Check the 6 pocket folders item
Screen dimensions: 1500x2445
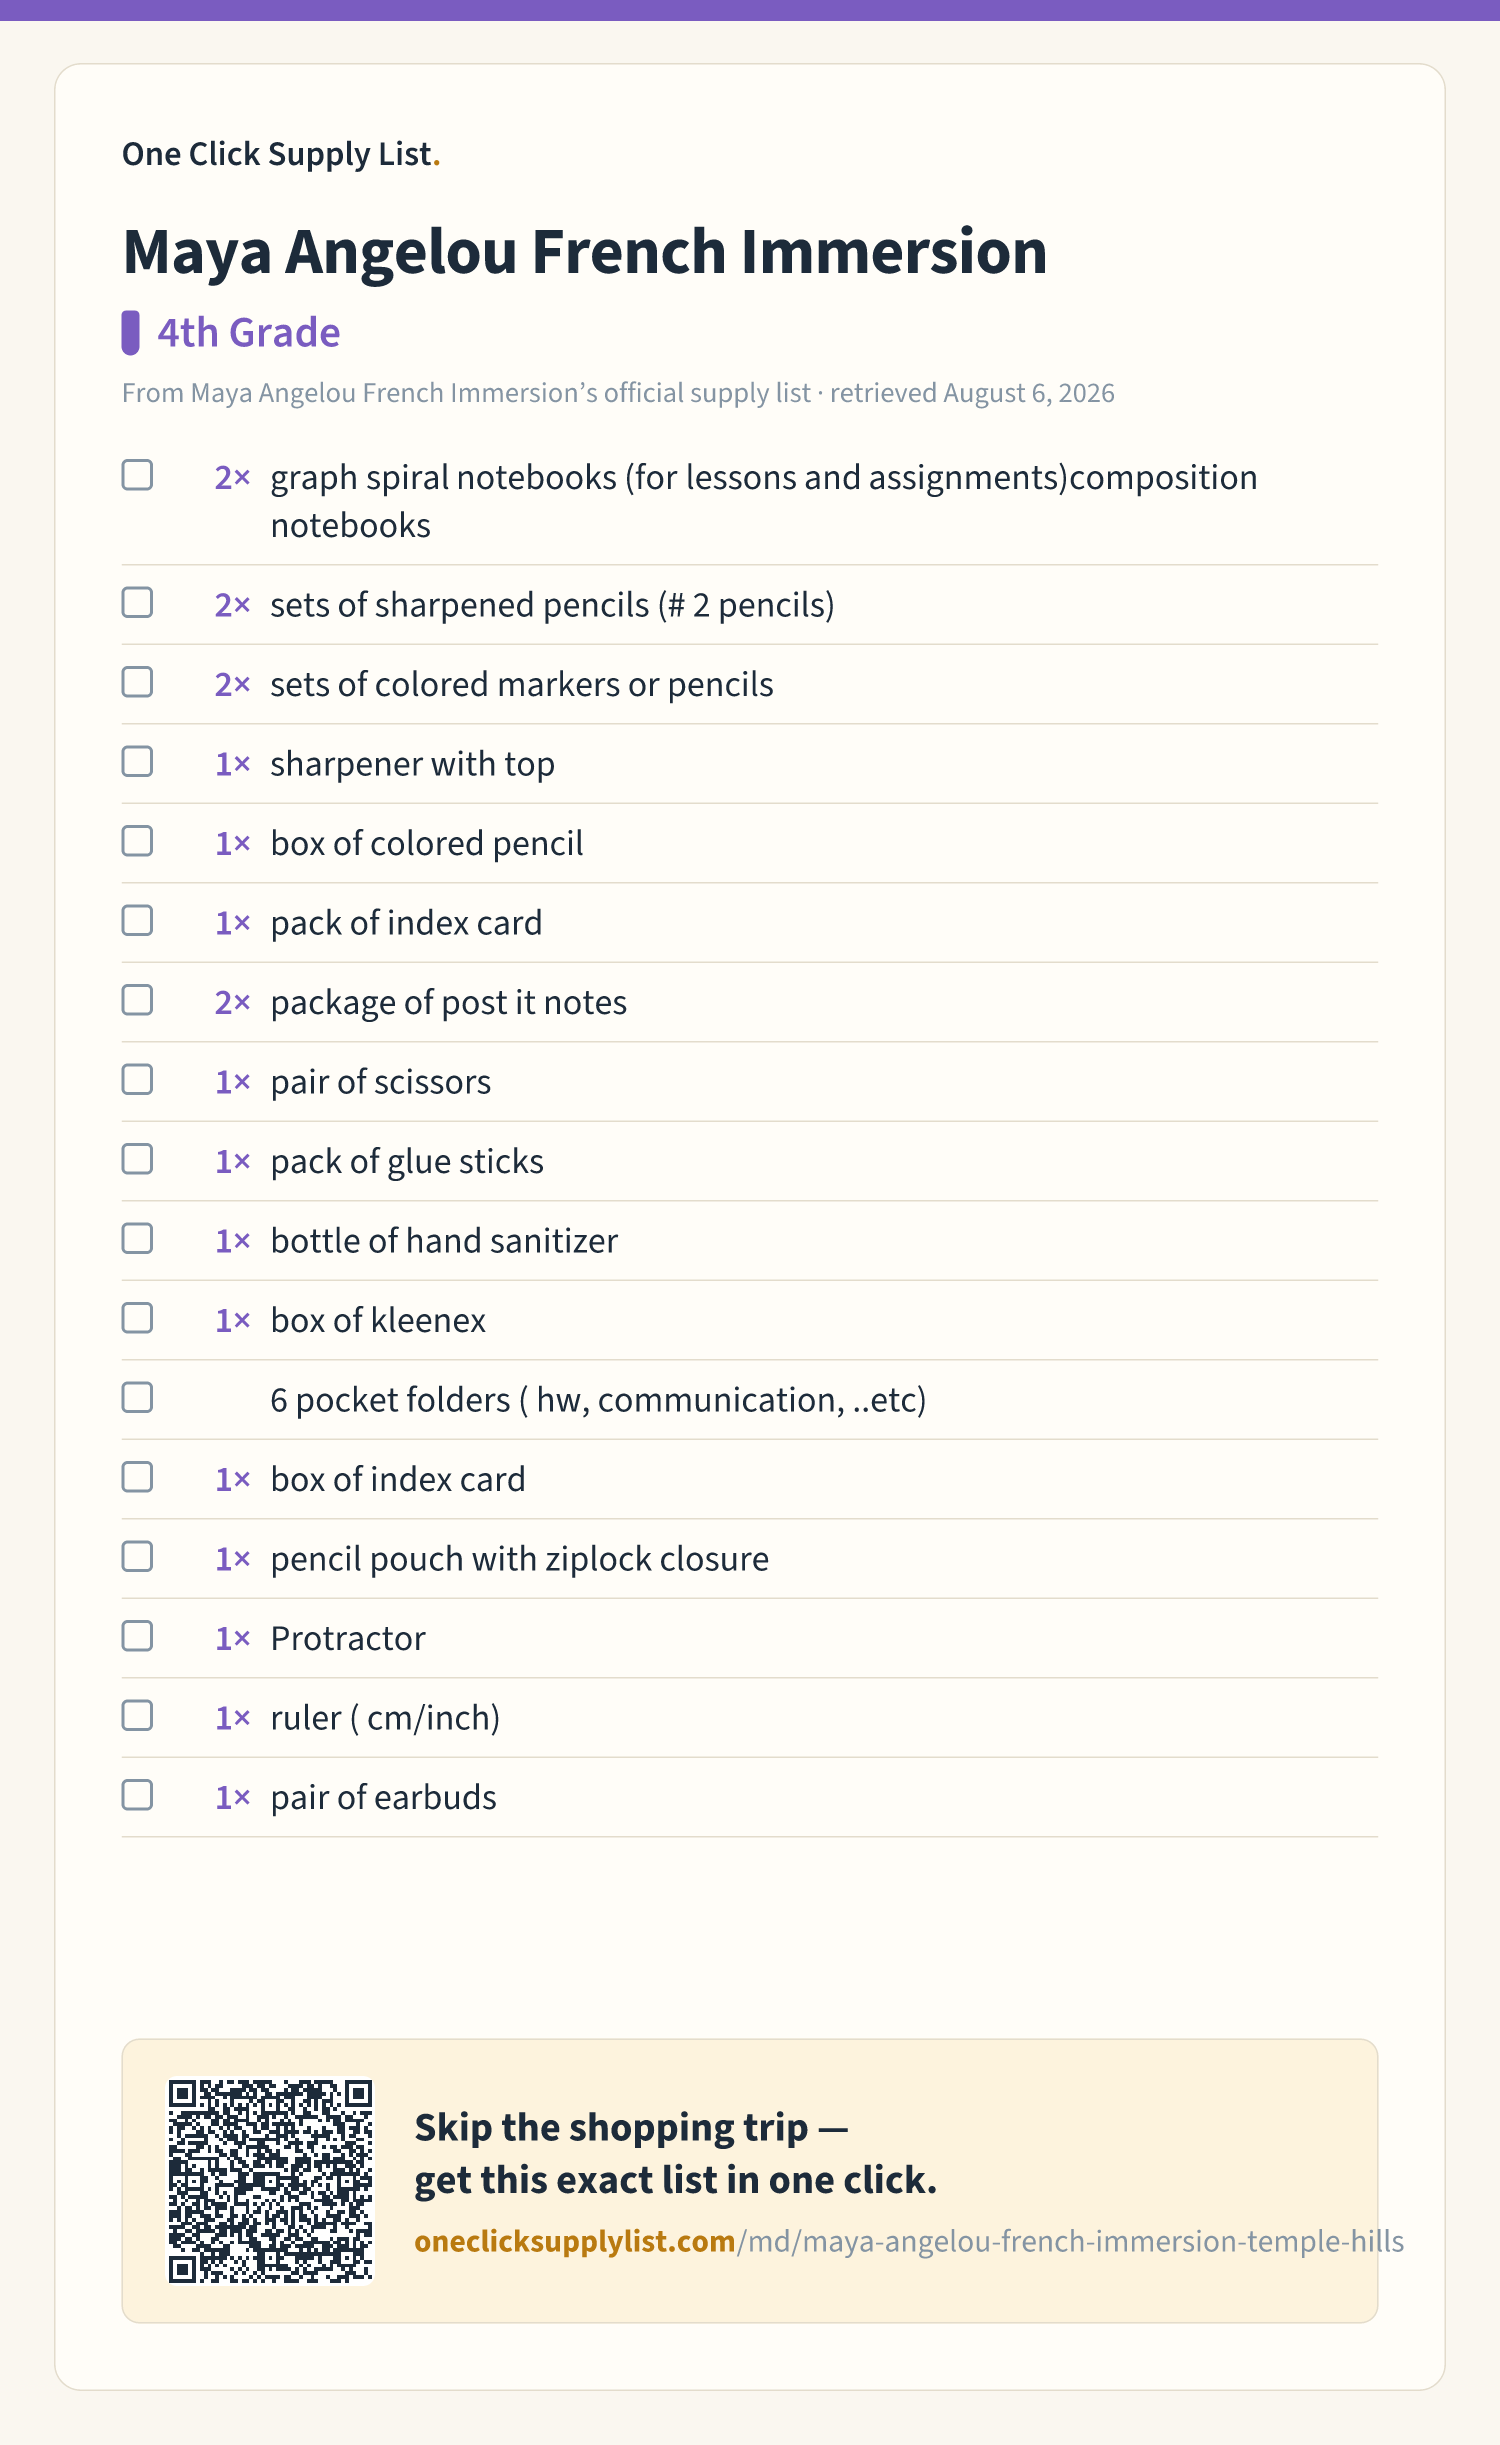pos(137,1398)
